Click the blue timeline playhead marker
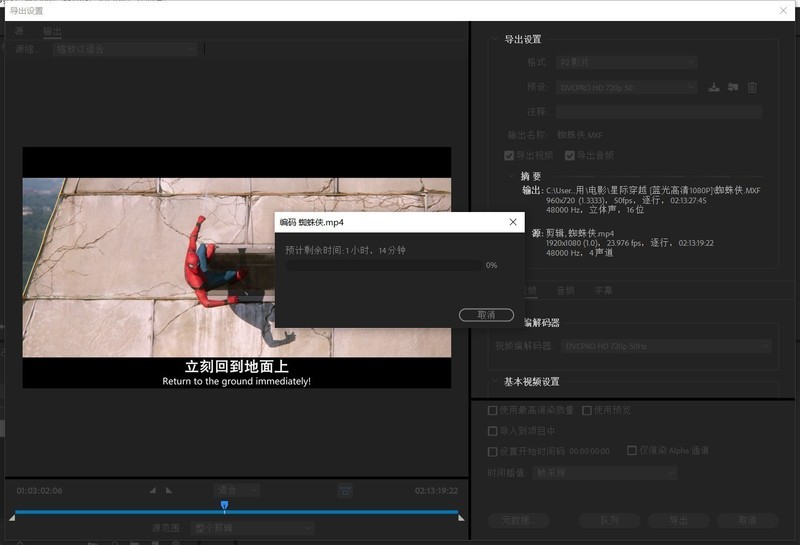 (x=224, y=506)
